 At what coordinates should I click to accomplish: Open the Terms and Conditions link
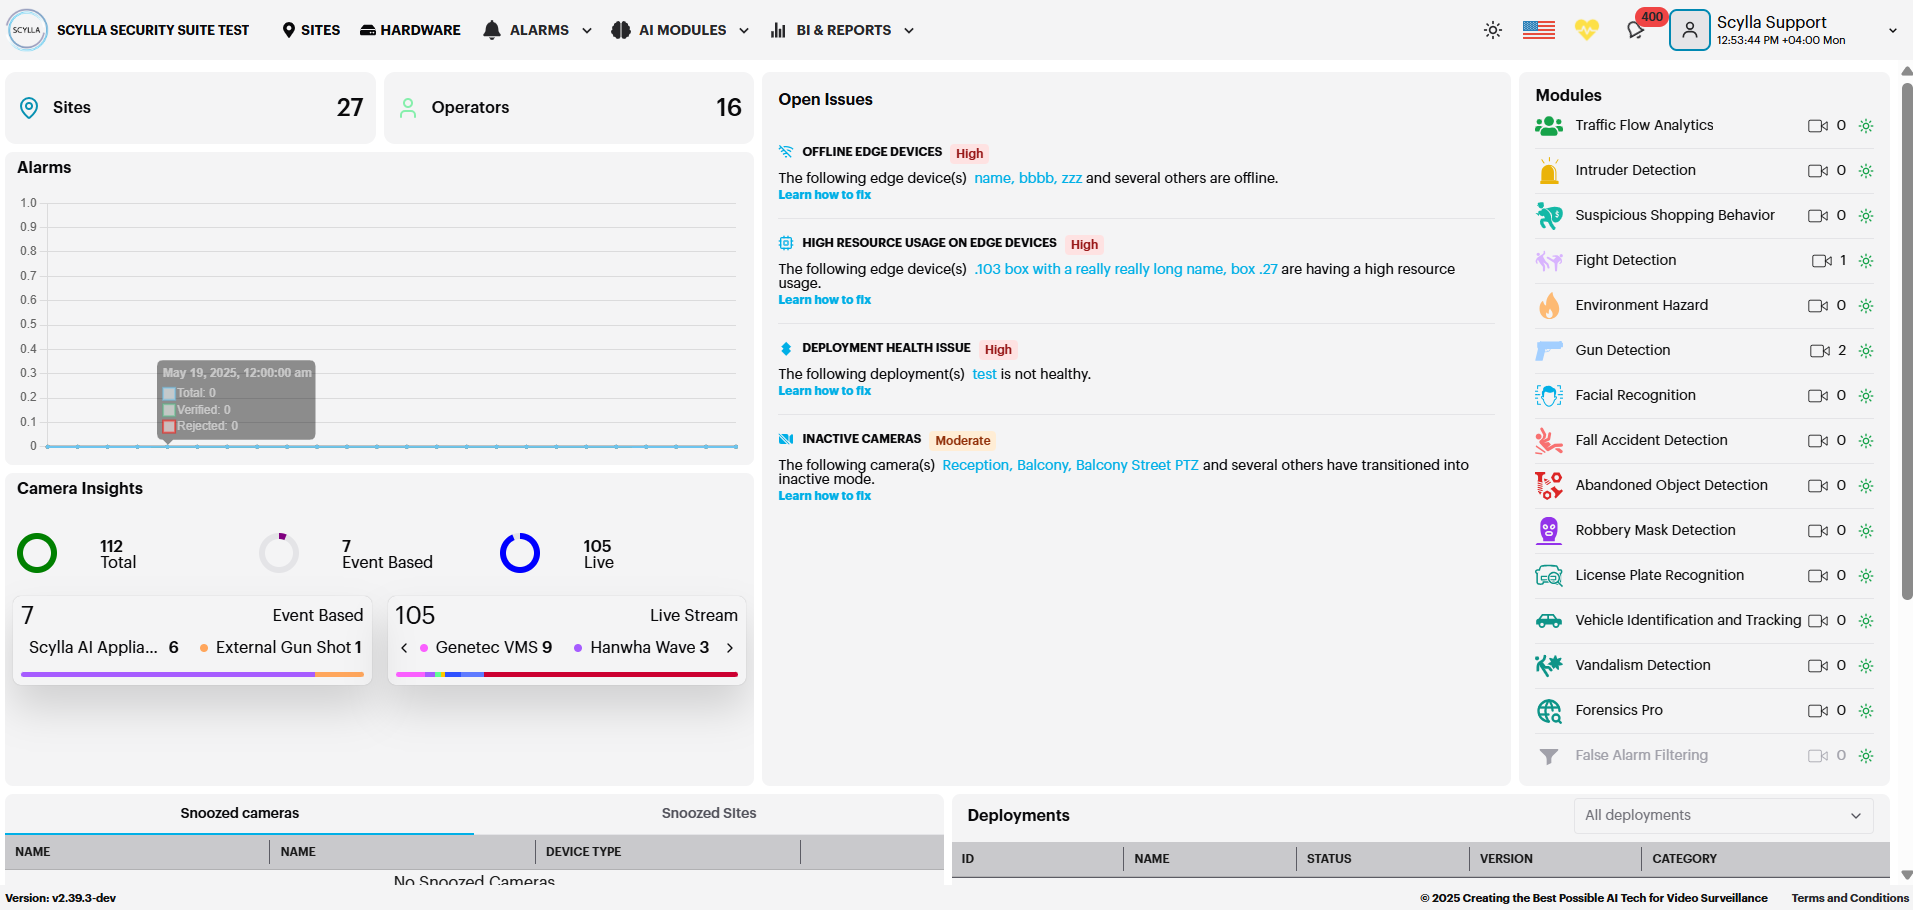(x=1849, y=898)
